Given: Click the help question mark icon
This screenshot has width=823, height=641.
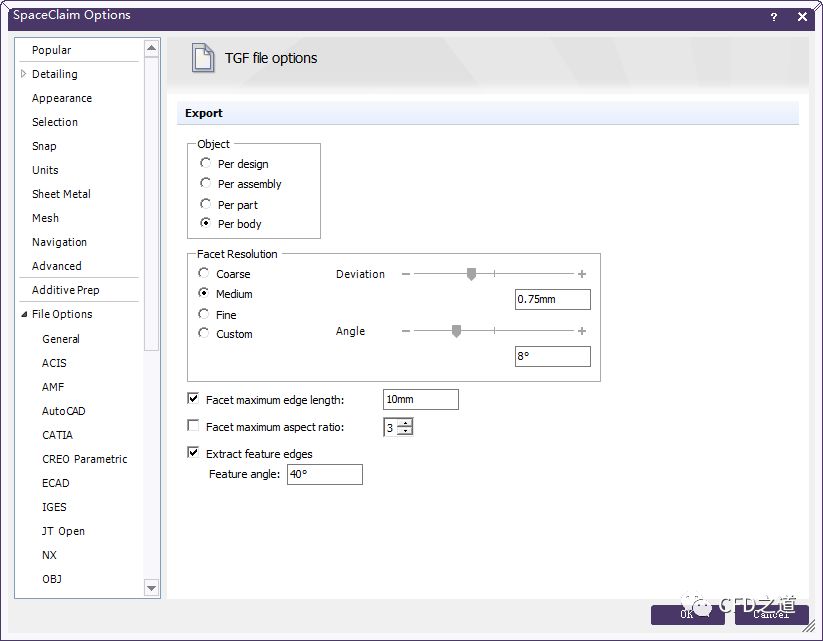Looking at the screenshot, I should (774, 17).
